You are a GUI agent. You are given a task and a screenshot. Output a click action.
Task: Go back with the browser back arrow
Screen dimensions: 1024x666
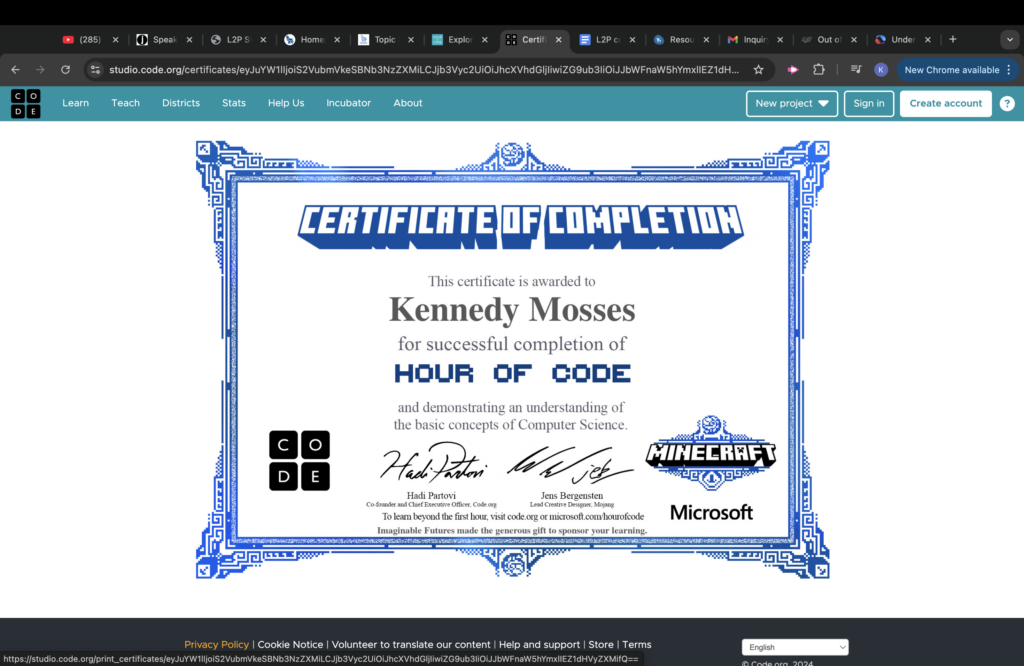point(15,70)
